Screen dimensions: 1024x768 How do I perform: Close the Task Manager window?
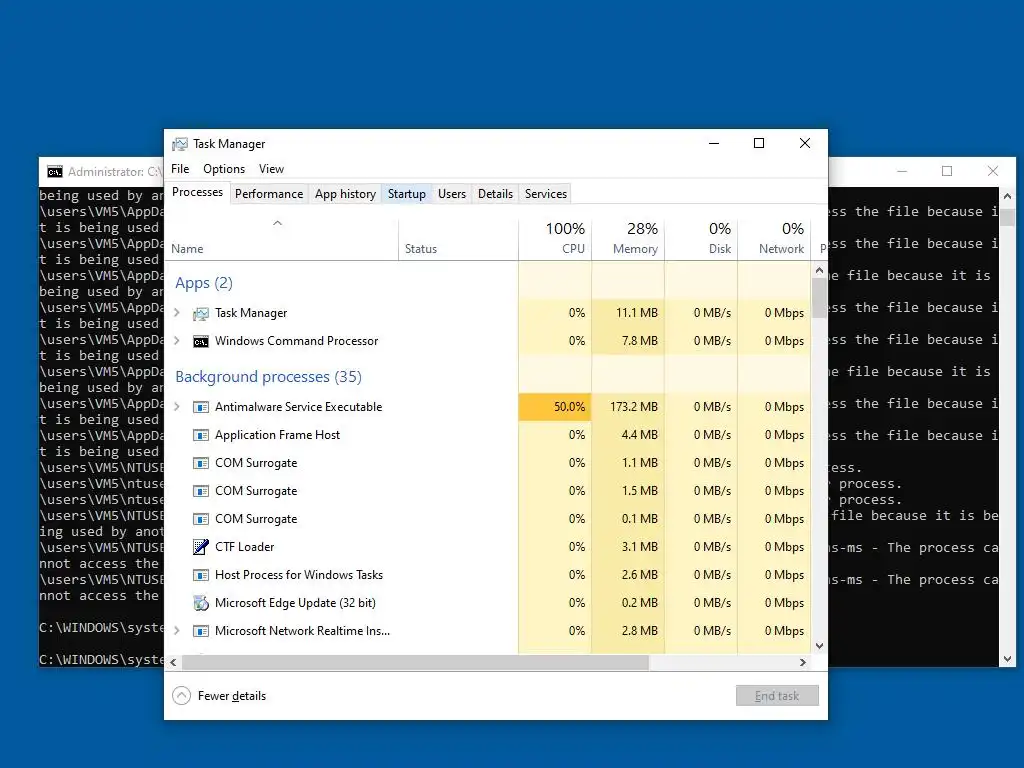tap(805, 143)
